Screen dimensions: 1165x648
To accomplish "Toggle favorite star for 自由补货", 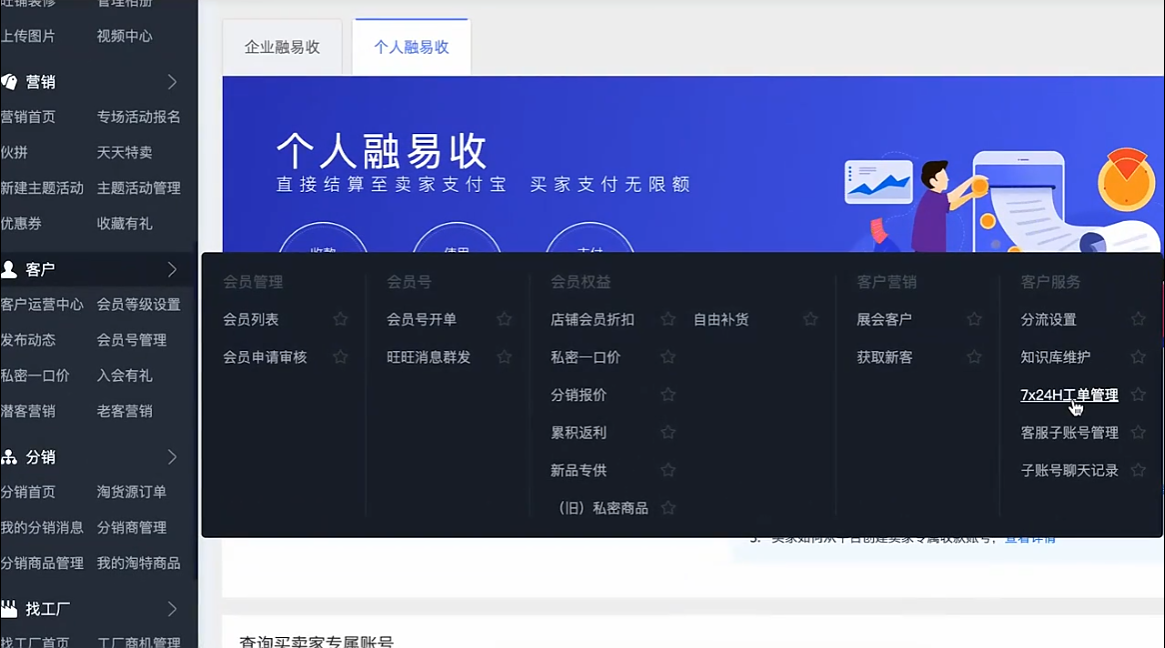I will (810, 320).
